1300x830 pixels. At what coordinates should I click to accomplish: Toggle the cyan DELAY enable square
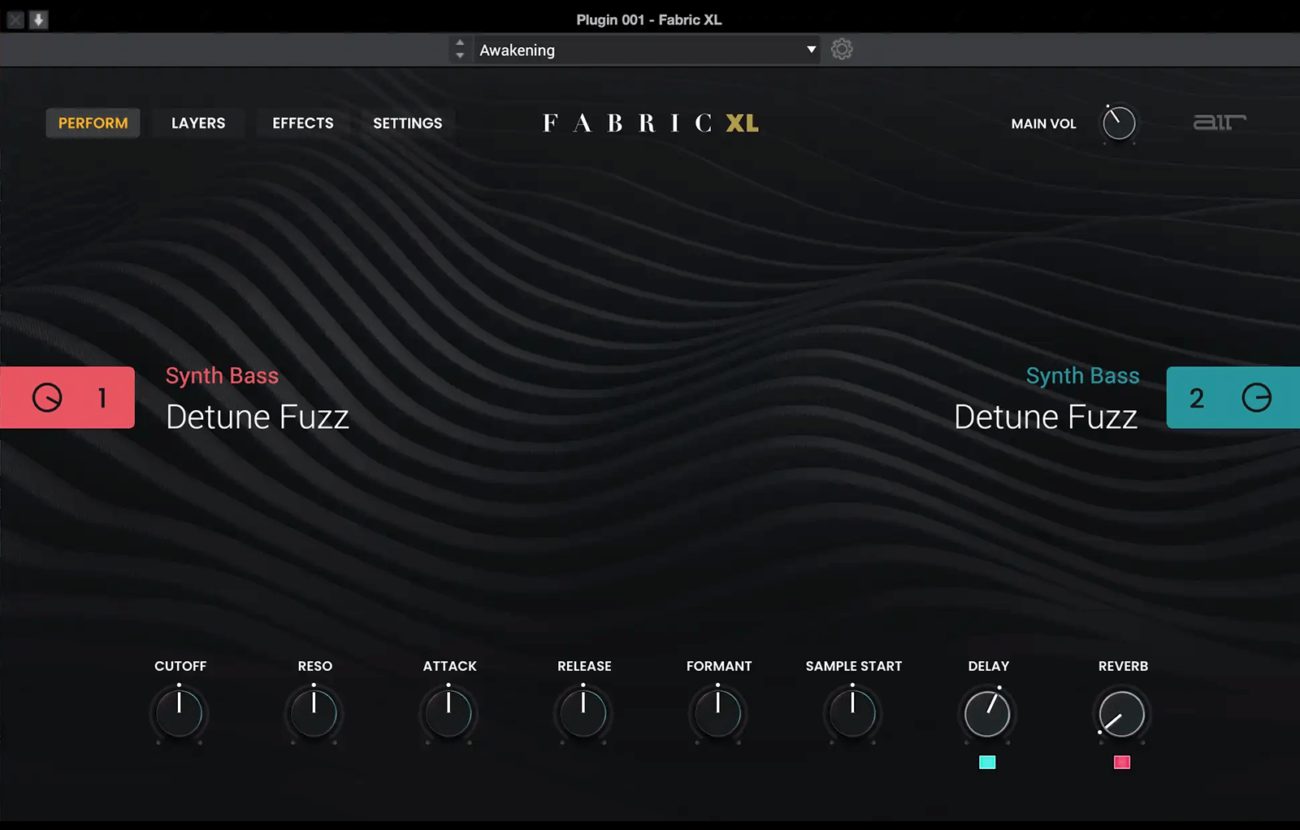coord(987,762)
